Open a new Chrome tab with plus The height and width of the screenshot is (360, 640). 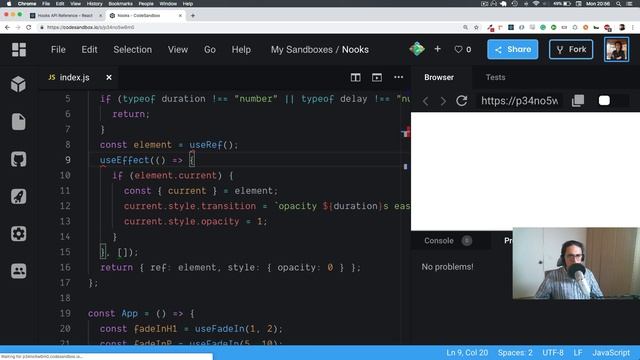tap(193, 16)
